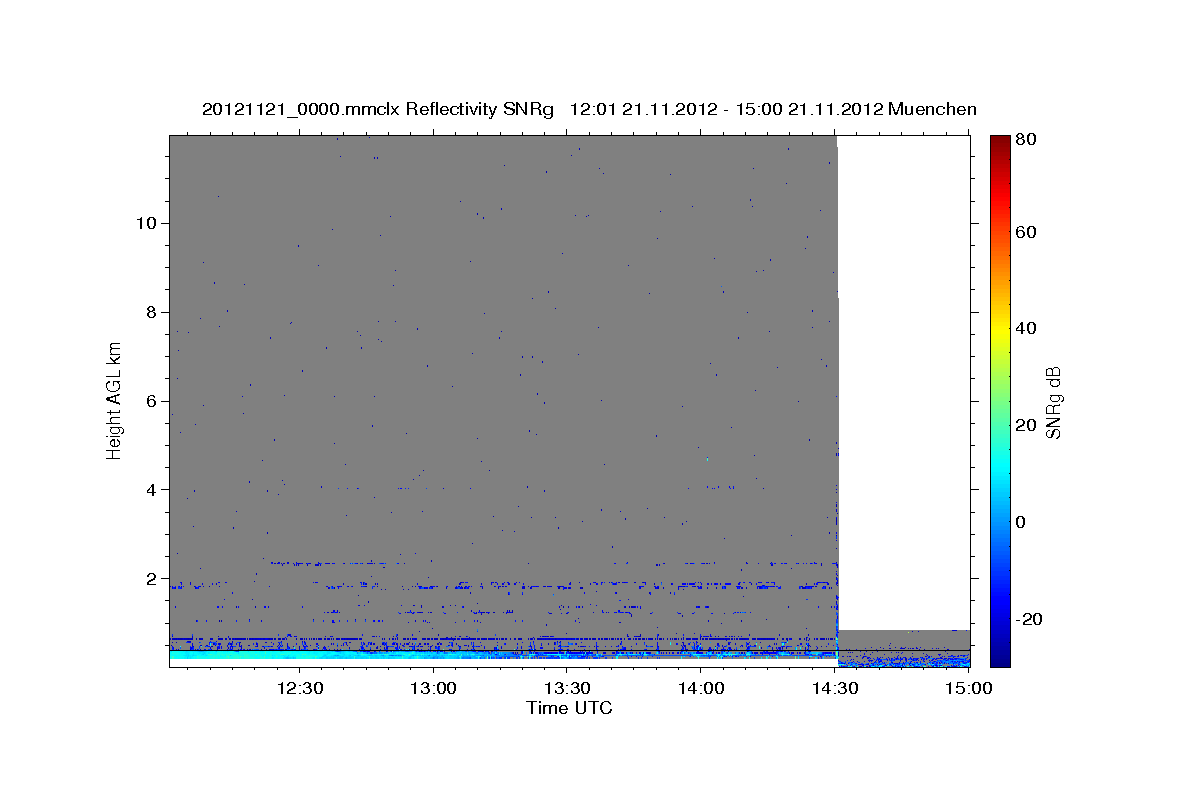1200x800 pixels.
Task: Click the 13:00 time tick label
Action: coord(433,689)
